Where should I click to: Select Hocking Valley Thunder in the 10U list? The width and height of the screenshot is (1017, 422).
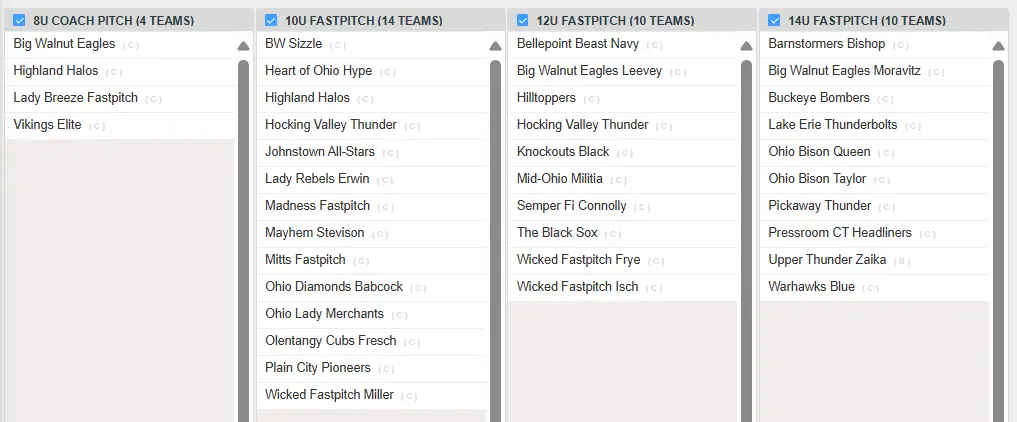click(330, 125)
